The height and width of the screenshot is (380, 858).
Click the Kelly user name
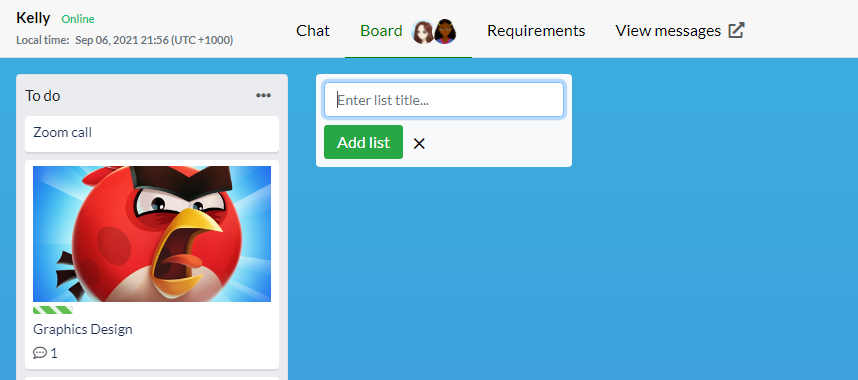point(33,18)
